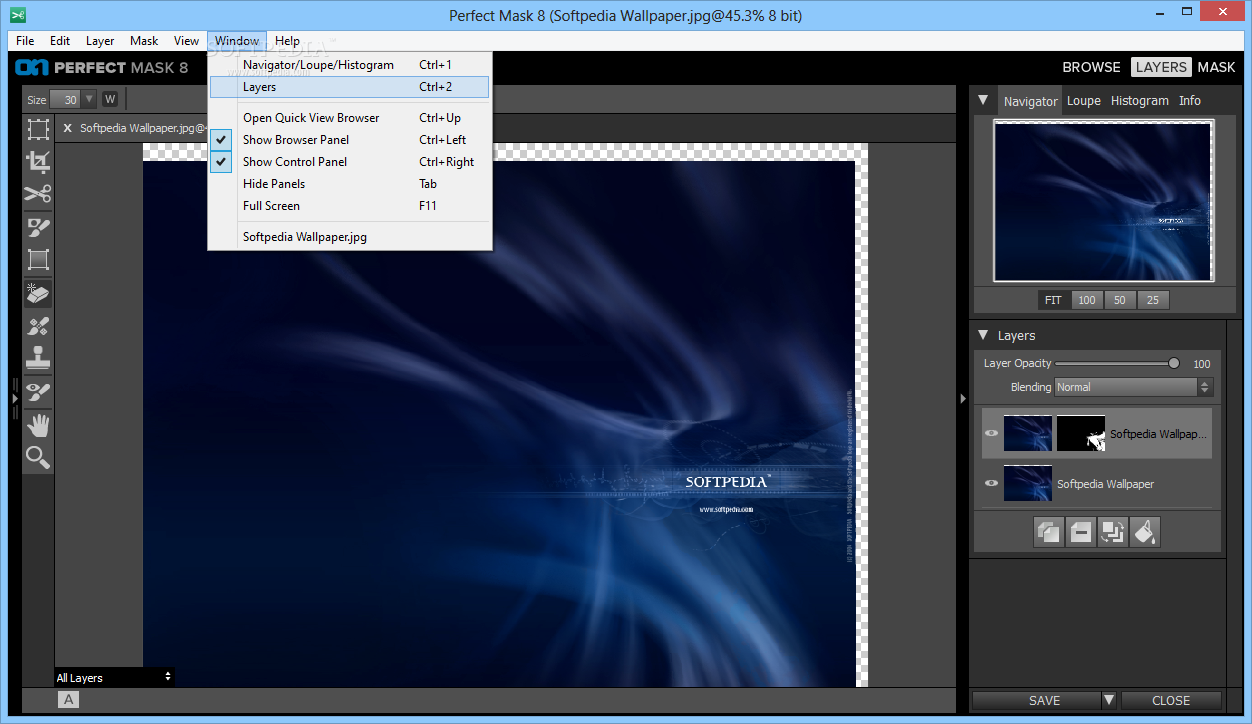Click the paint bucket fill layer icon
1252x724 pixels.
(x=1145, y=532)
